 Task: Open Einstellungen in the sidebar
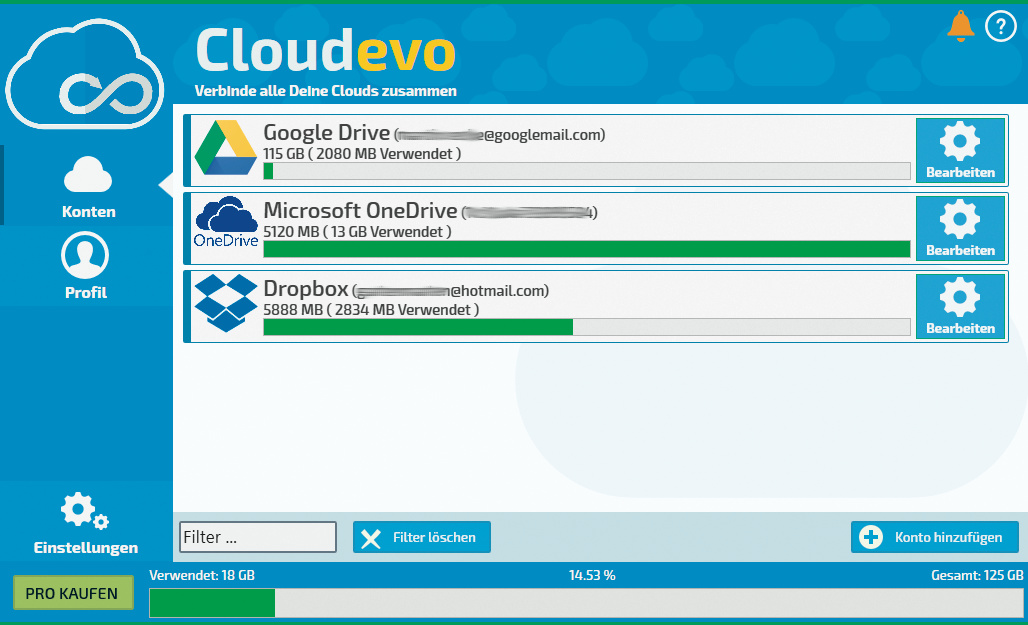click(x=86, y=523)
